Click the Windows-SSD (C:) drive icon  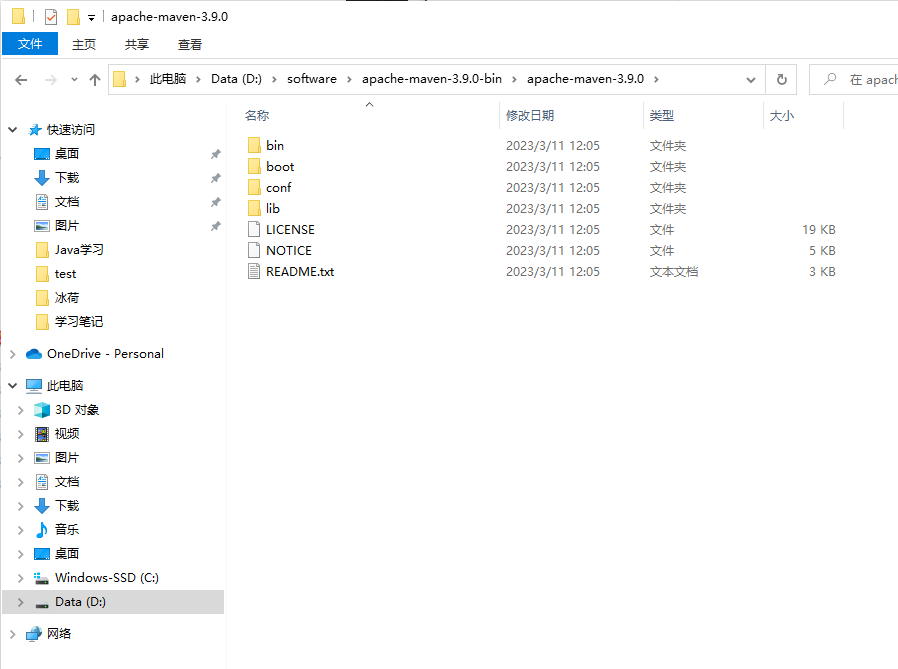(x=41, y=579)
